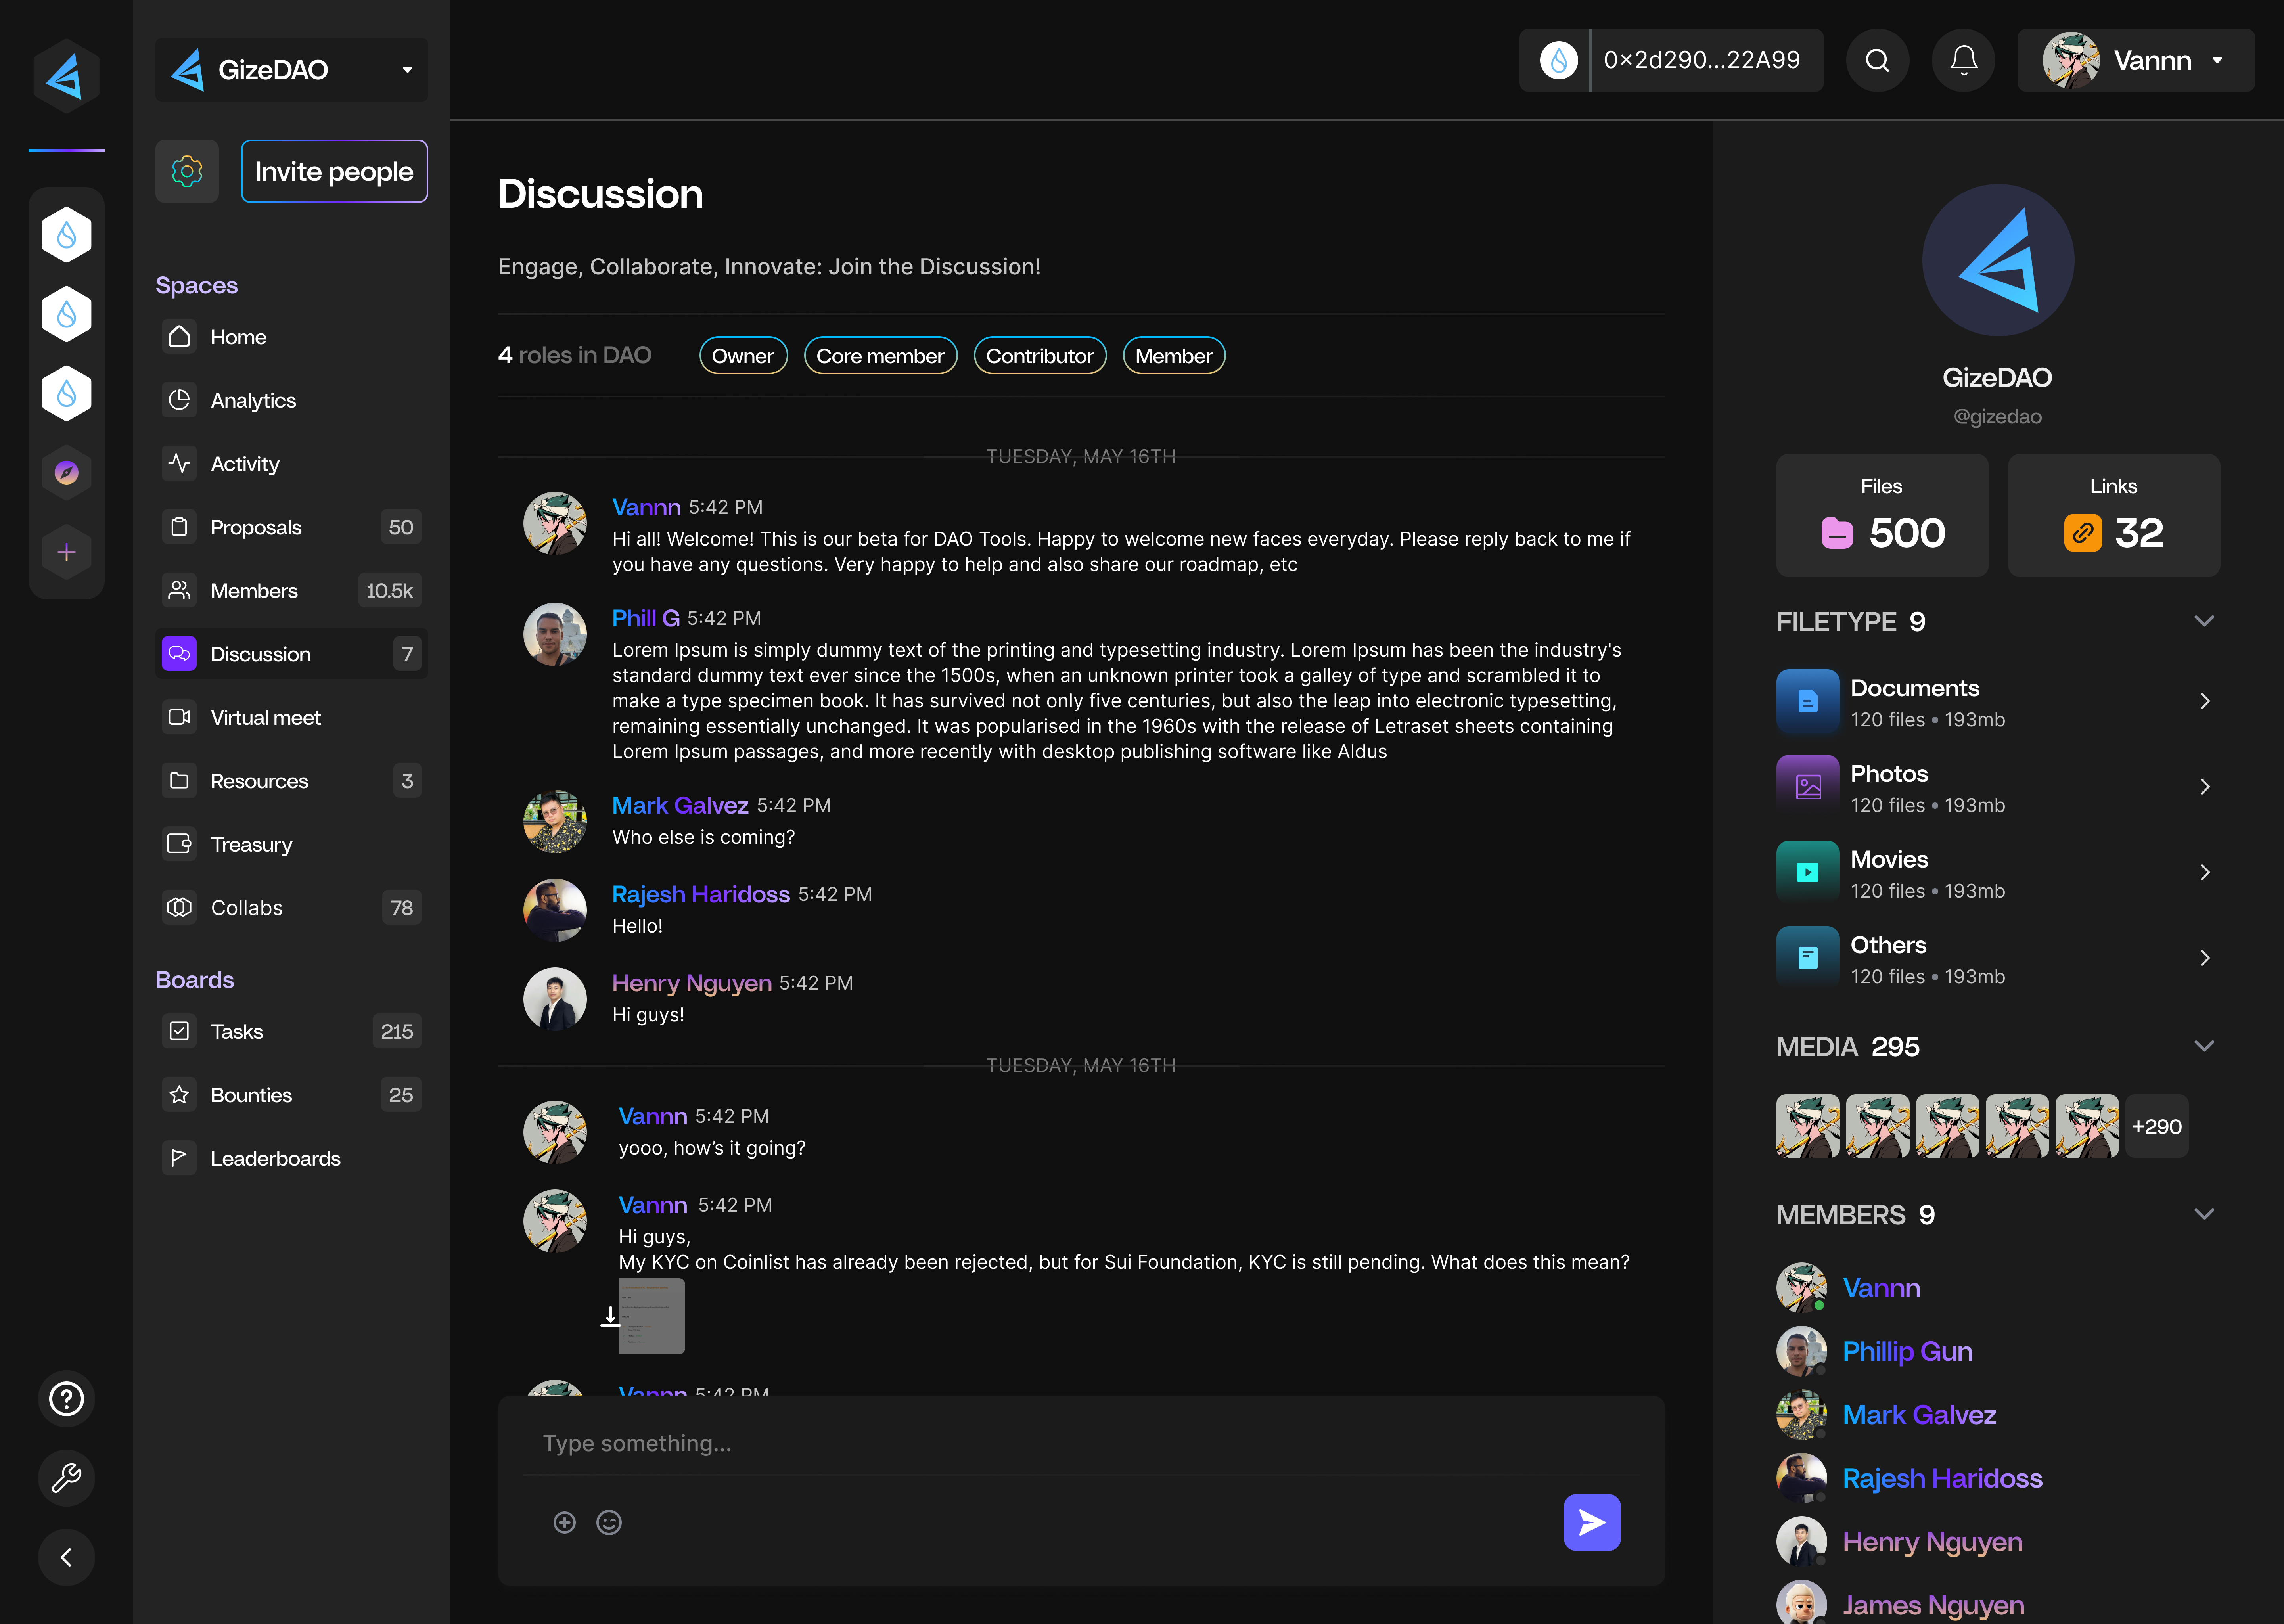Click the pink Files folder icon
Screen dimensions: 2284x1624
pos(1837,533)
